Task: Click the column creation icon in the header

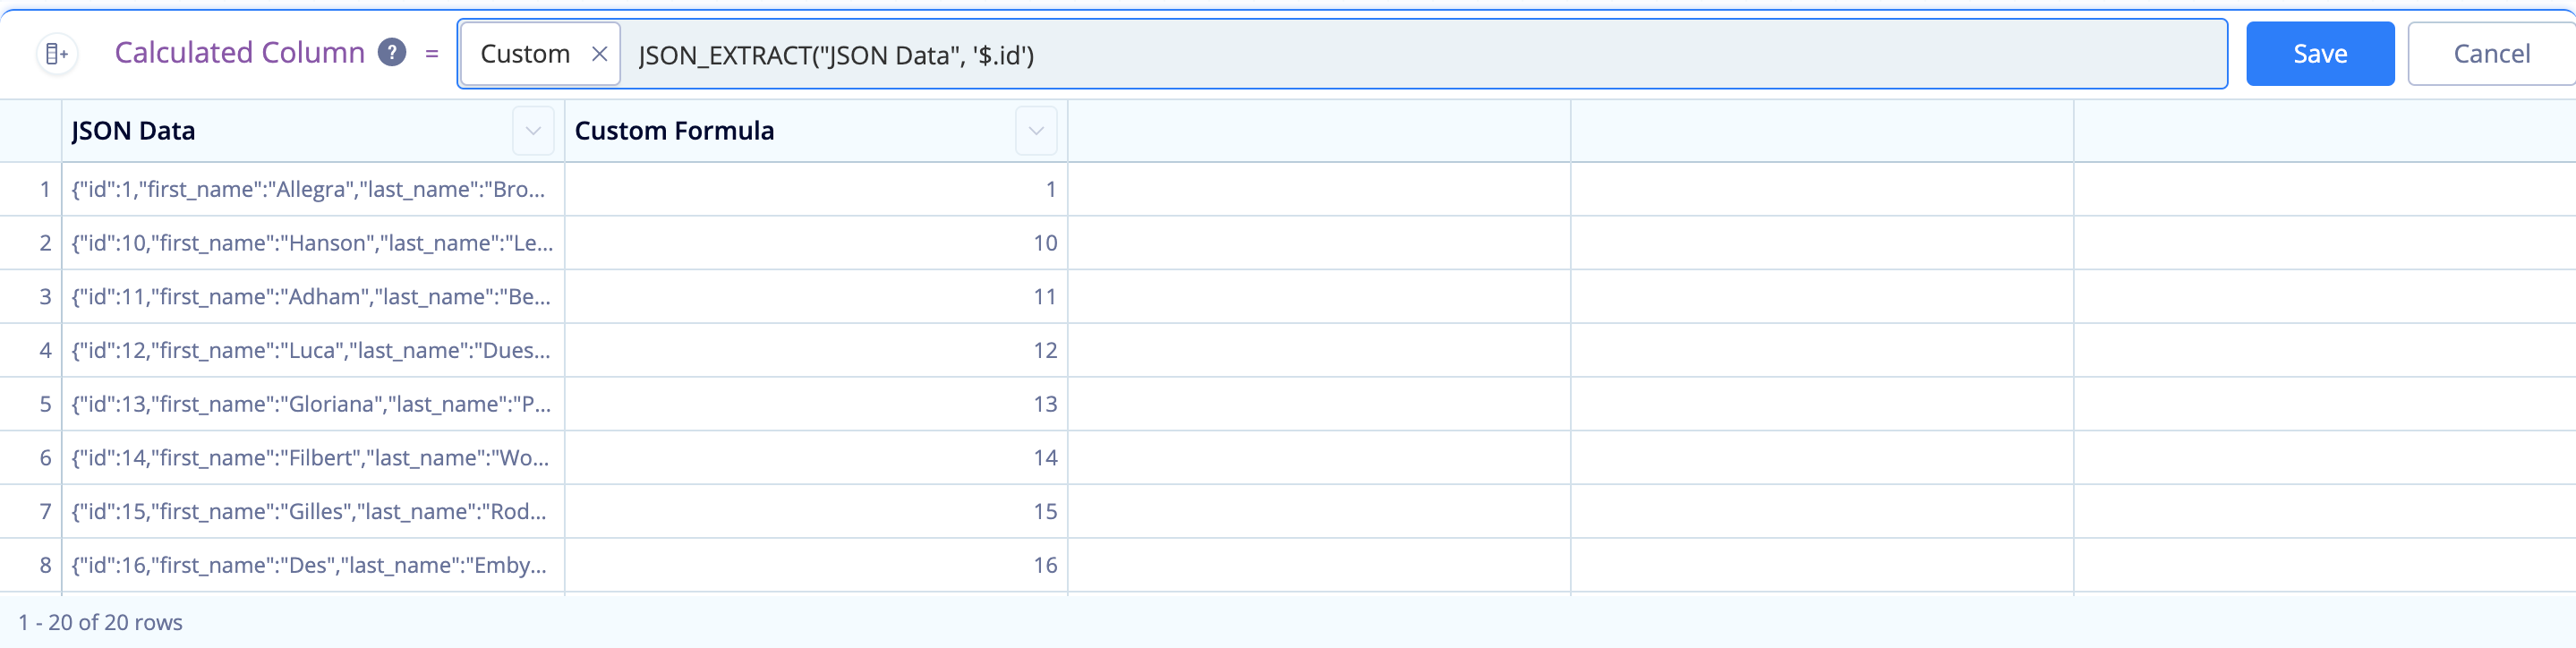Action: coord(57,53)
